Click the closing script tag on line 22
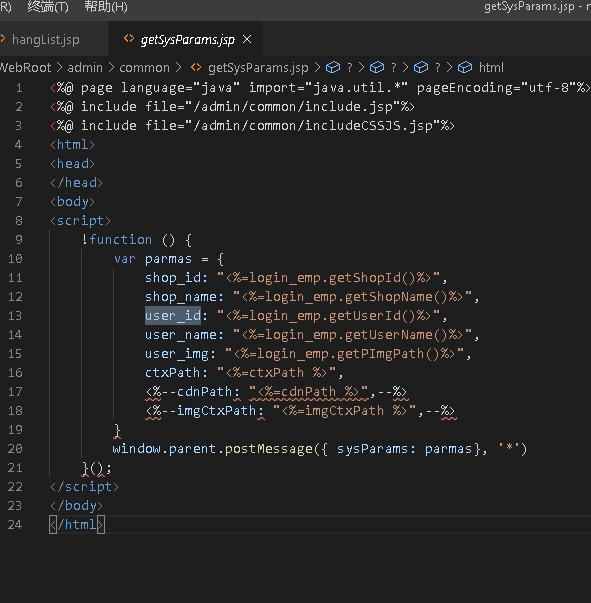Screen dimensions: 591x603 pos(85,487)
